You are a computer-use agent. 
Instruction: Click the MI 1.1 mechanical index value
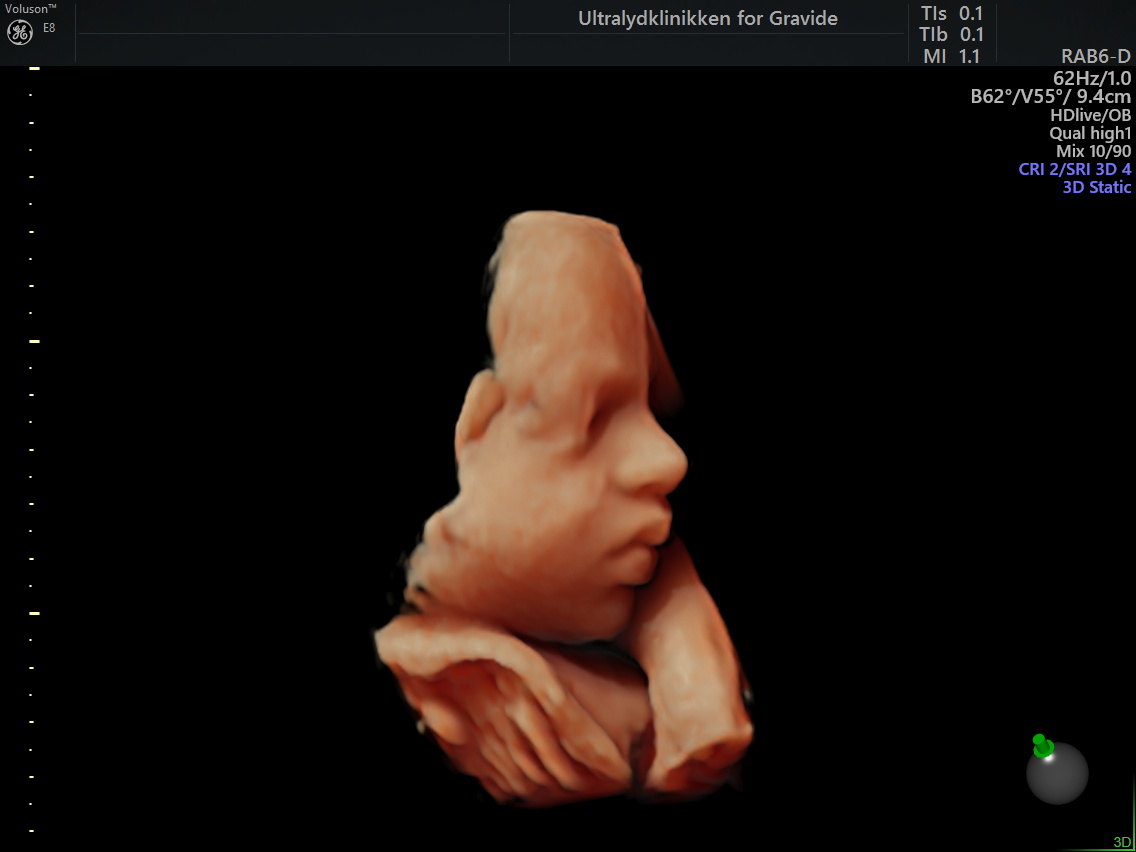pos(951,56)
